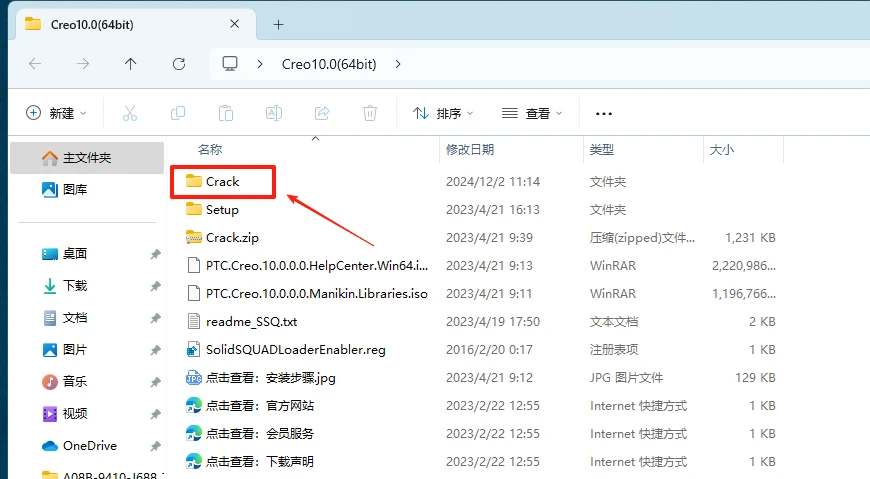Viewport: 870px width, 479px height.
Task: Open 图片 in the sidebar
Action: pyautogui.click(x=75, y=350)
